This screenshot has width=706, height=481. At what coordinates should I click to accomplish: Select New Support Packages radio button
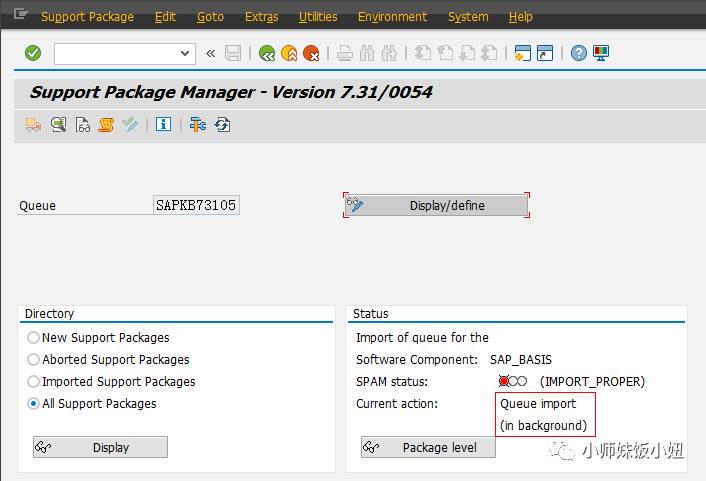[34, 338]
